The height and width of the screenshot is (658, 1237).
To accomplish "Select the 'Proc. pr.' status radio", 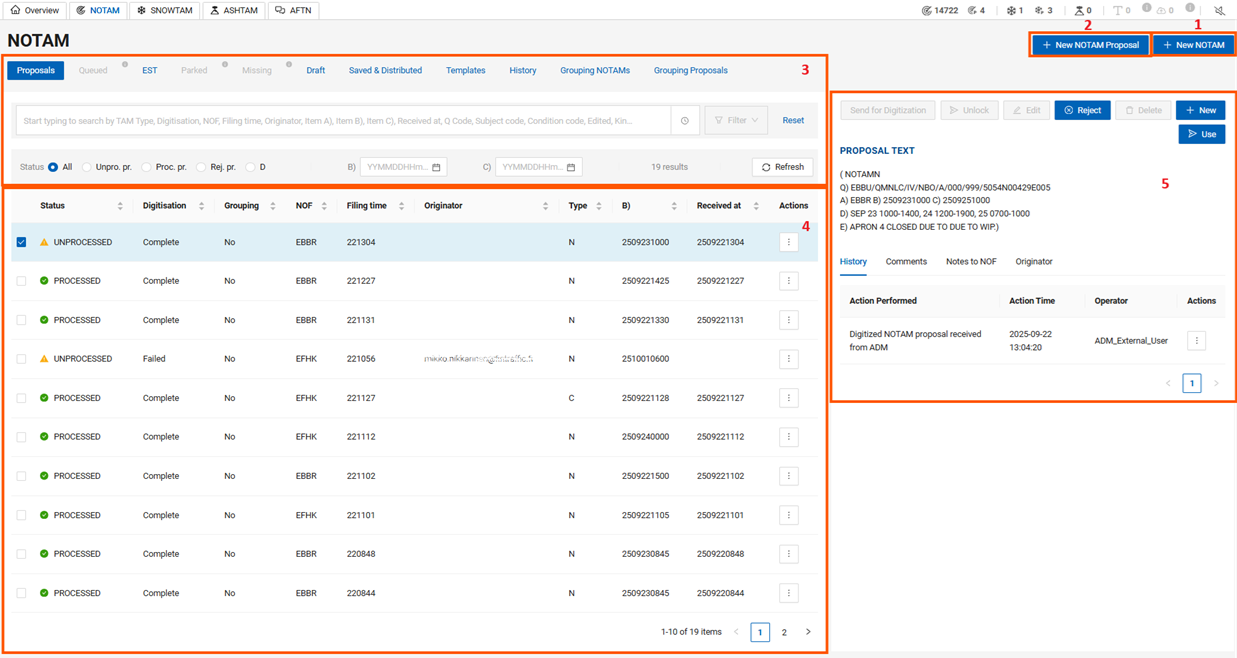I will click(x=147, y=167).
